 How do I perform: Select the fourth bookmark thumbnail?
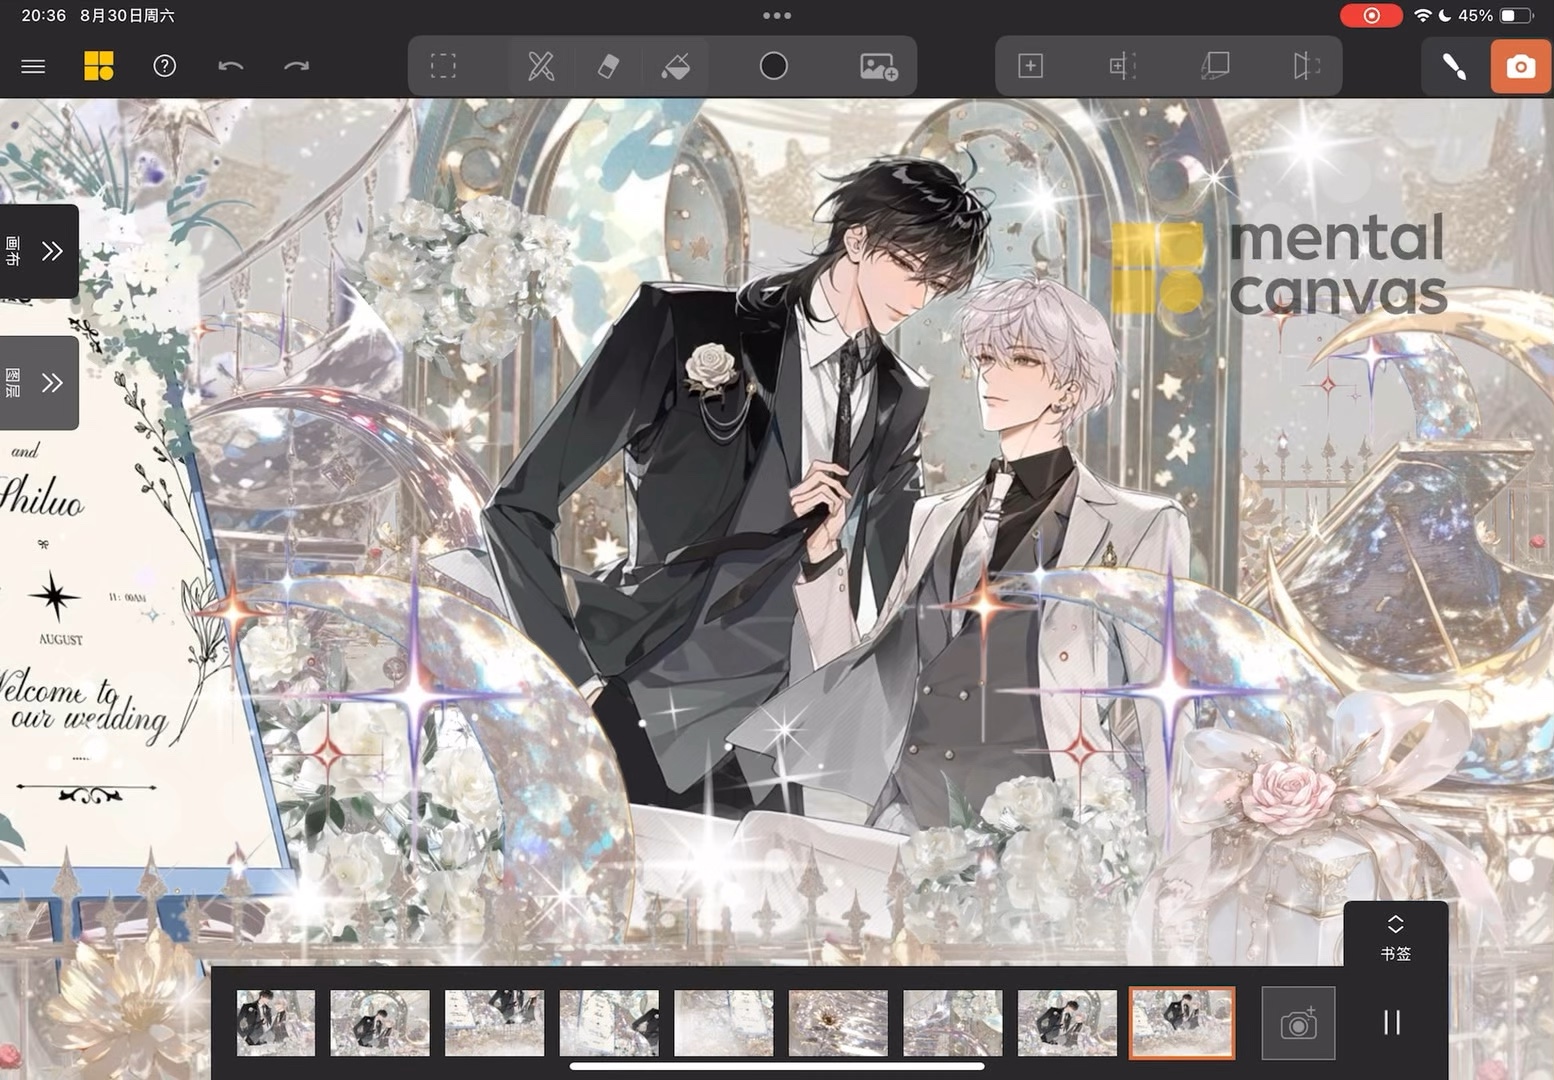pos(609,1023)
